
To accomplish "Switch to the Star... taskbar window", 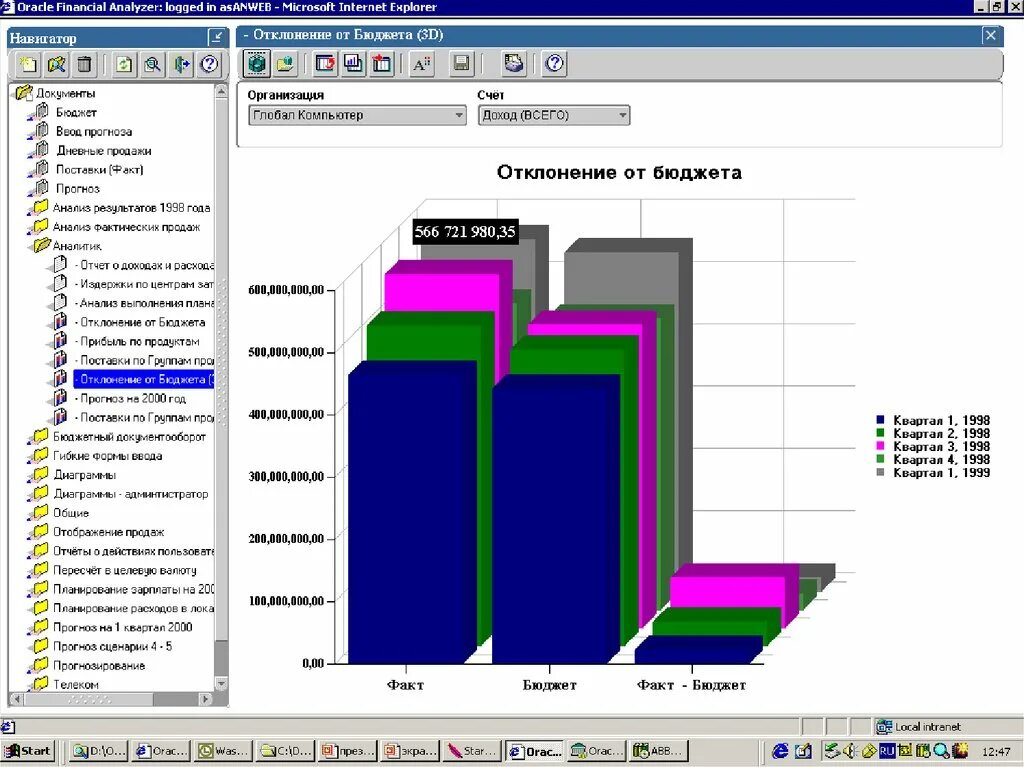I will [473, 751].
